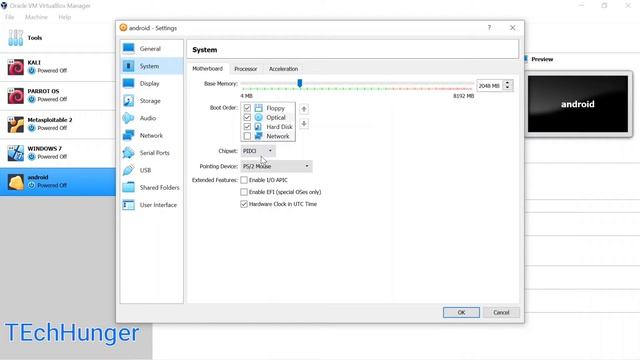Viewport: 640px width, 360px height.
Task: Toggle Hardware Clock in UTC Time
Action: 244,204
